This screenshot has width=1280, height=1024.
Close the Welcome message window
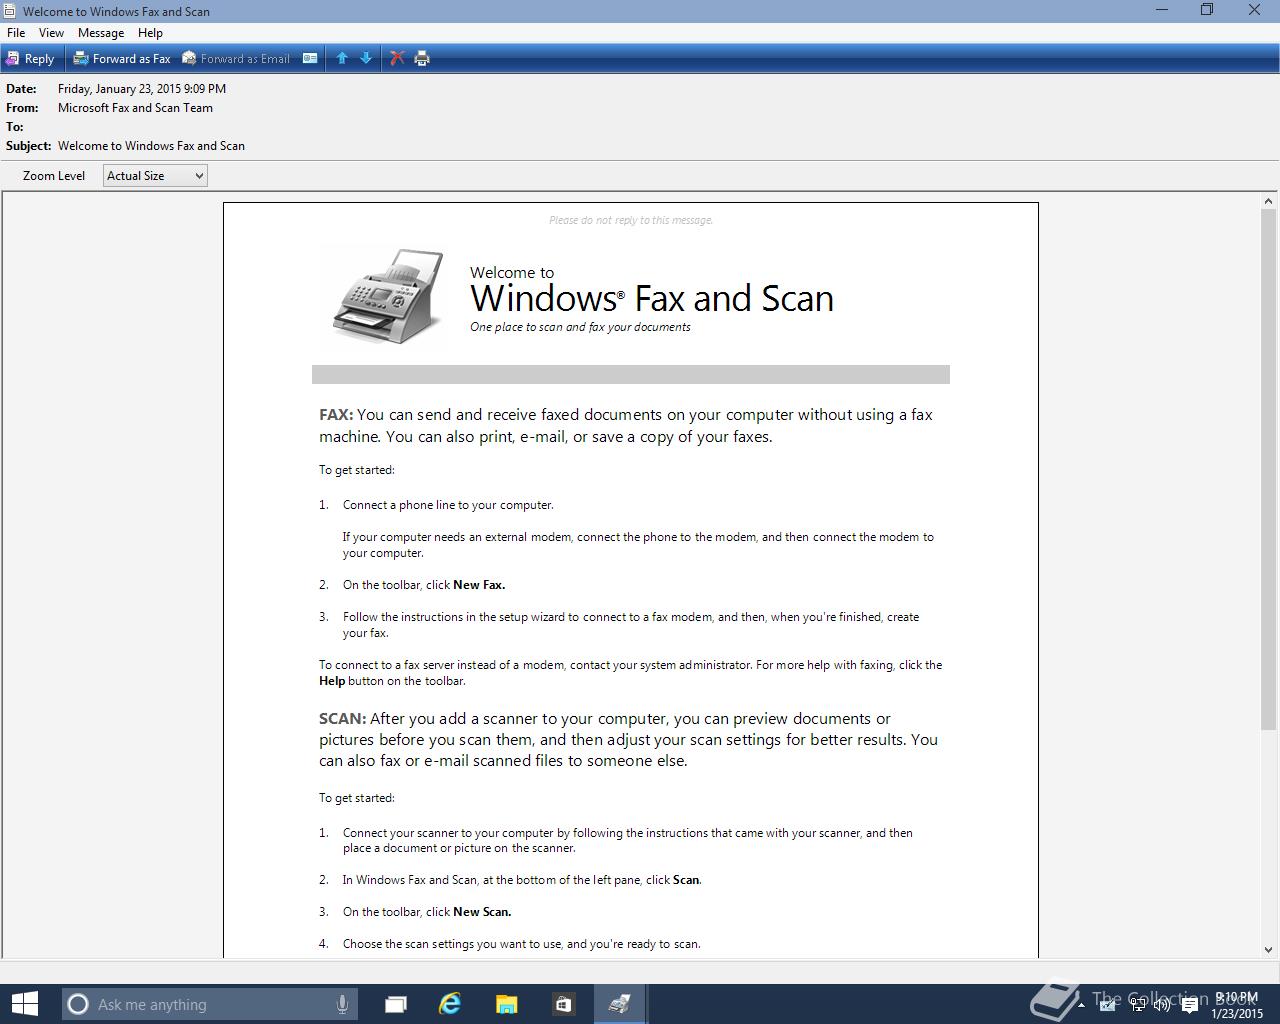[x=1254, y=10]
